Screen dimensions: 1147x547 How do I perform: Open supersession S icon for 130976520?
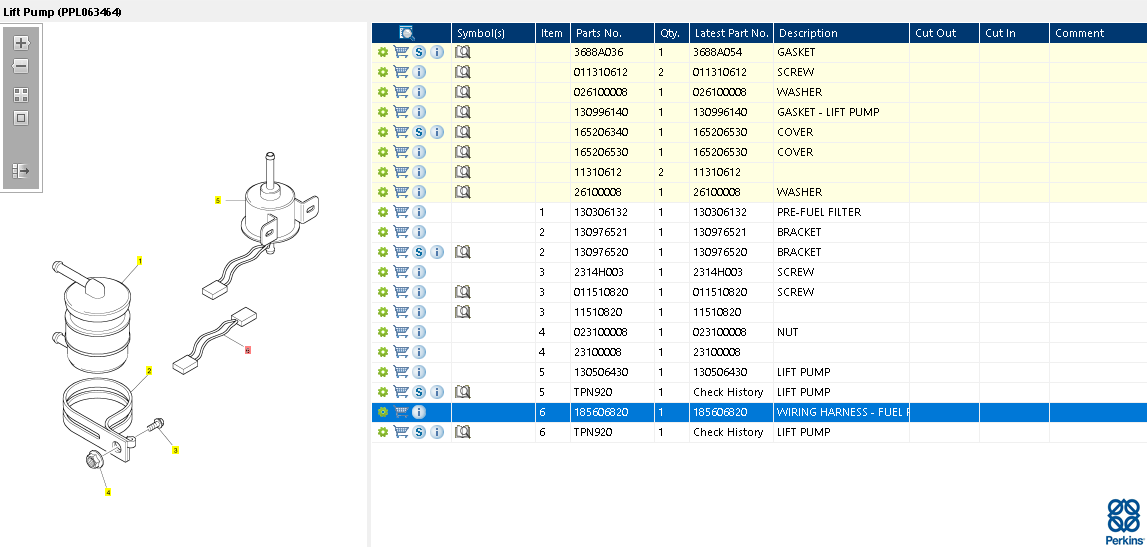[418, 252]
